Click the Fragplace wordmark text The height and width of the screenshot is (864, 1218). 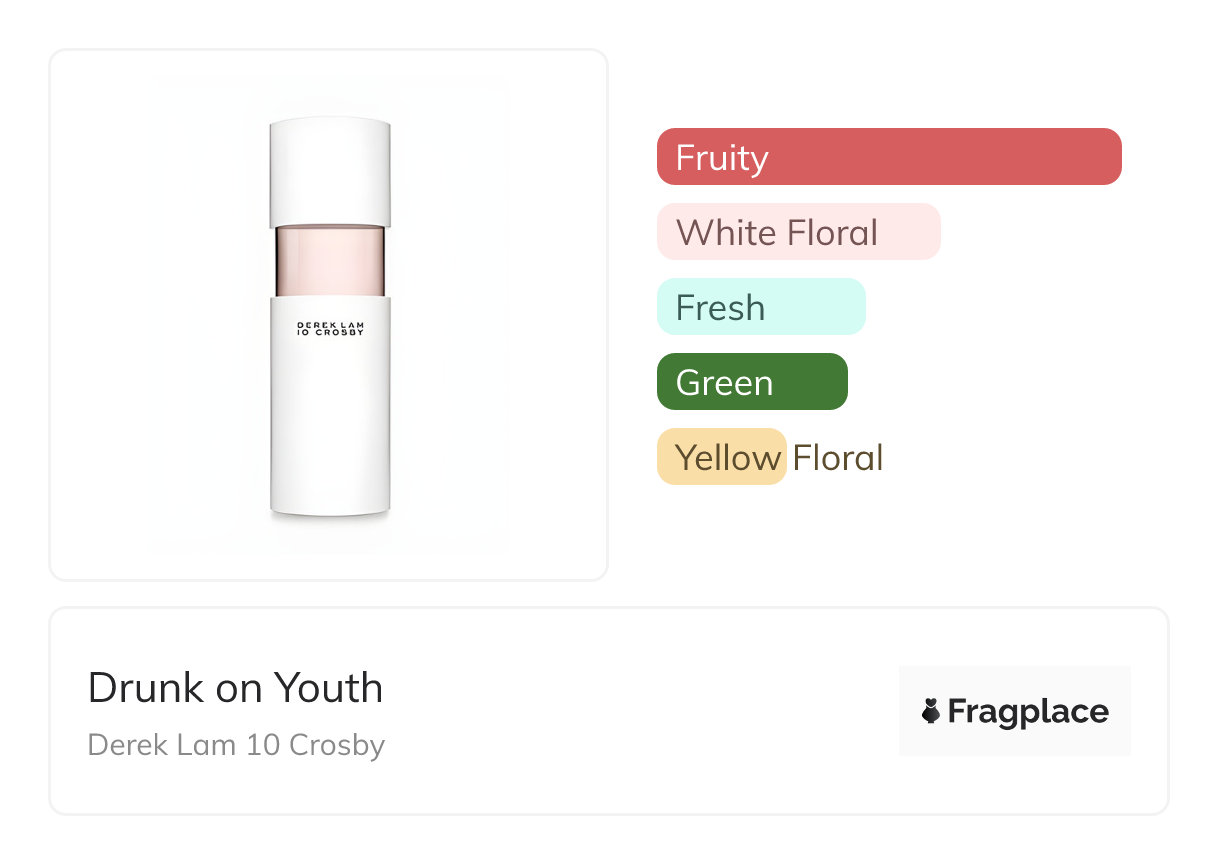[x=1028, y=712]
